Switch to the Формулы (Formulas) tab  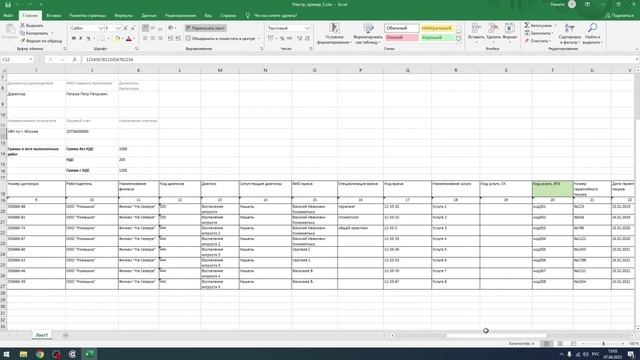[x=124, y=16]
